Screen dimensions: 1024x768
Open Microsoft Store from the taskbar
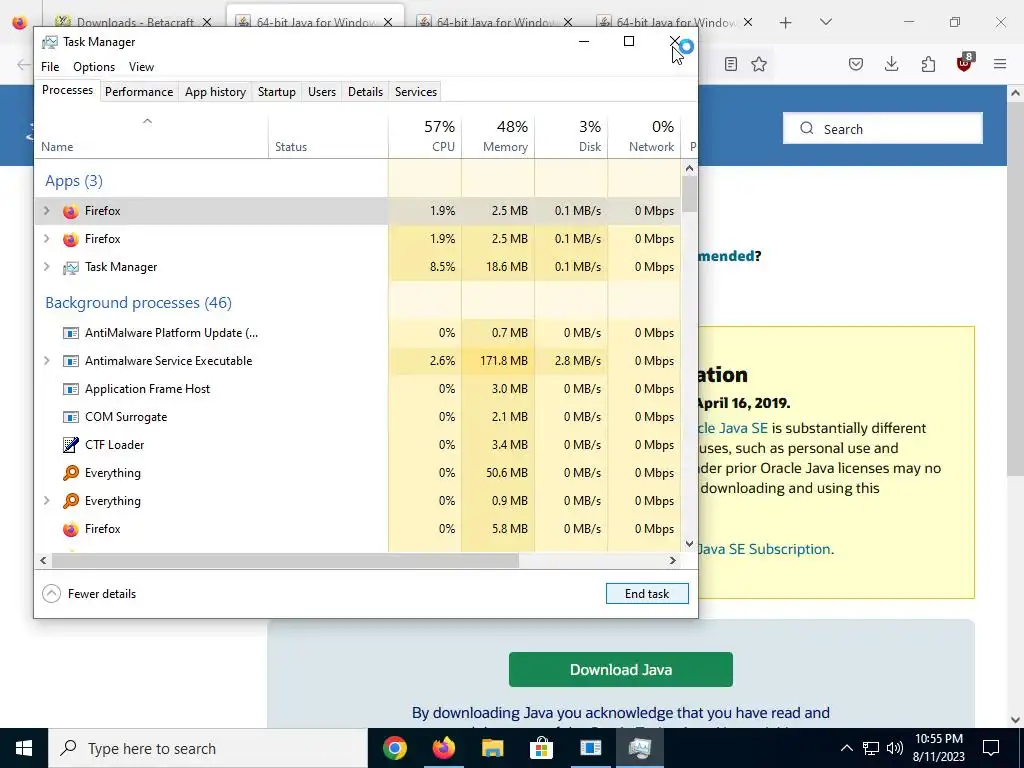541,748
